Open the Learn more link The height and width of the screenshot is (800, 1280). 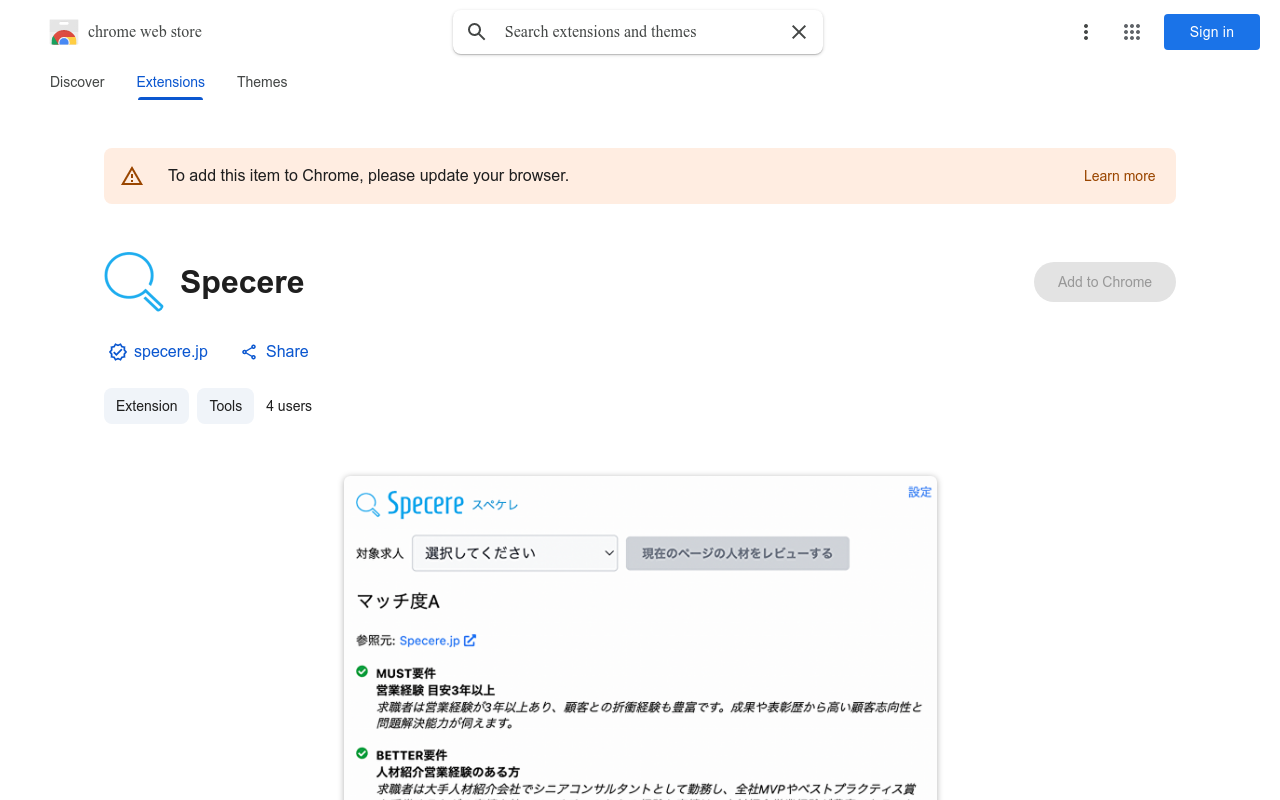point(1119,176)
